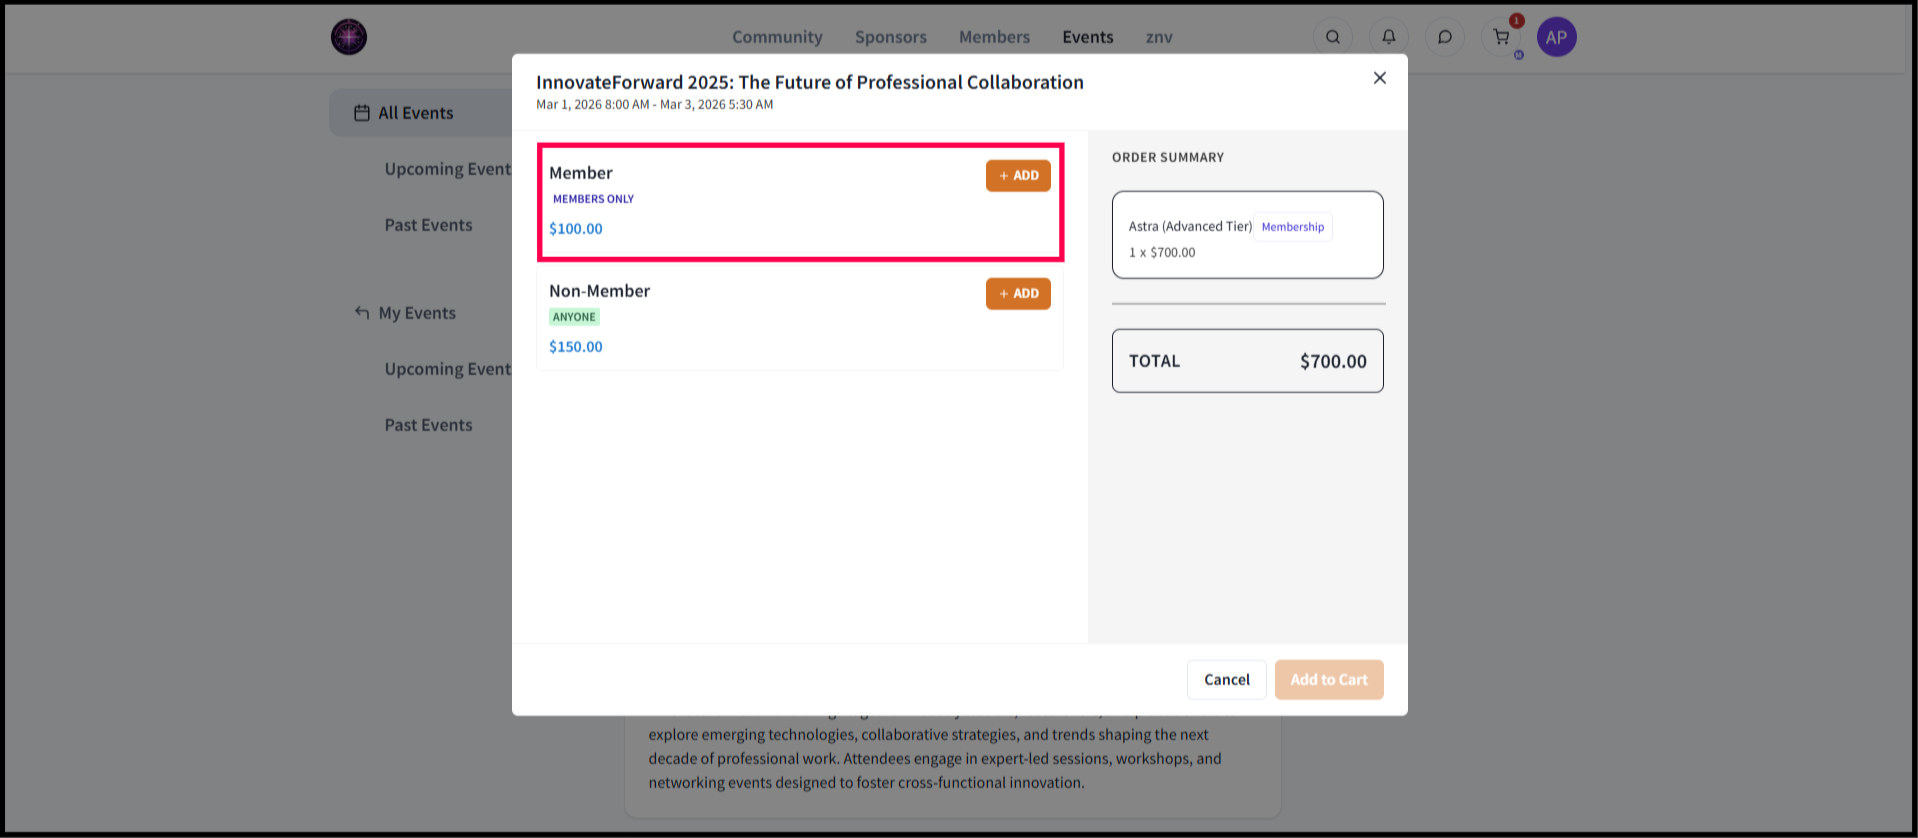Click the community logo icon
The image size is (1918, 838).
pos(349,37)
